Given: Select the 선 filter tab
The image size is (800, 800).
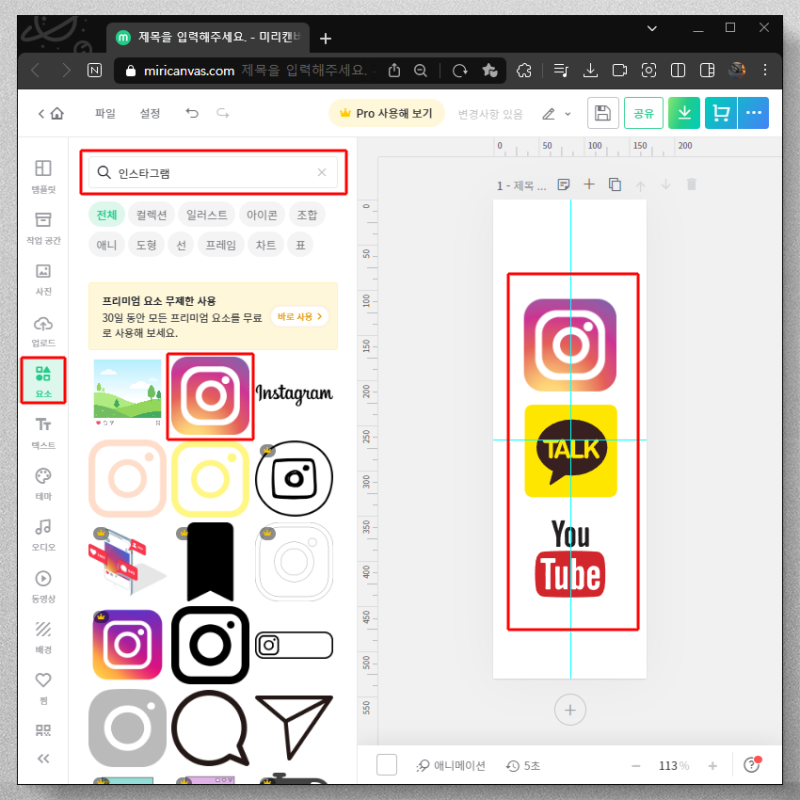Looking at the screenshot, I should (x=181, y=245).
